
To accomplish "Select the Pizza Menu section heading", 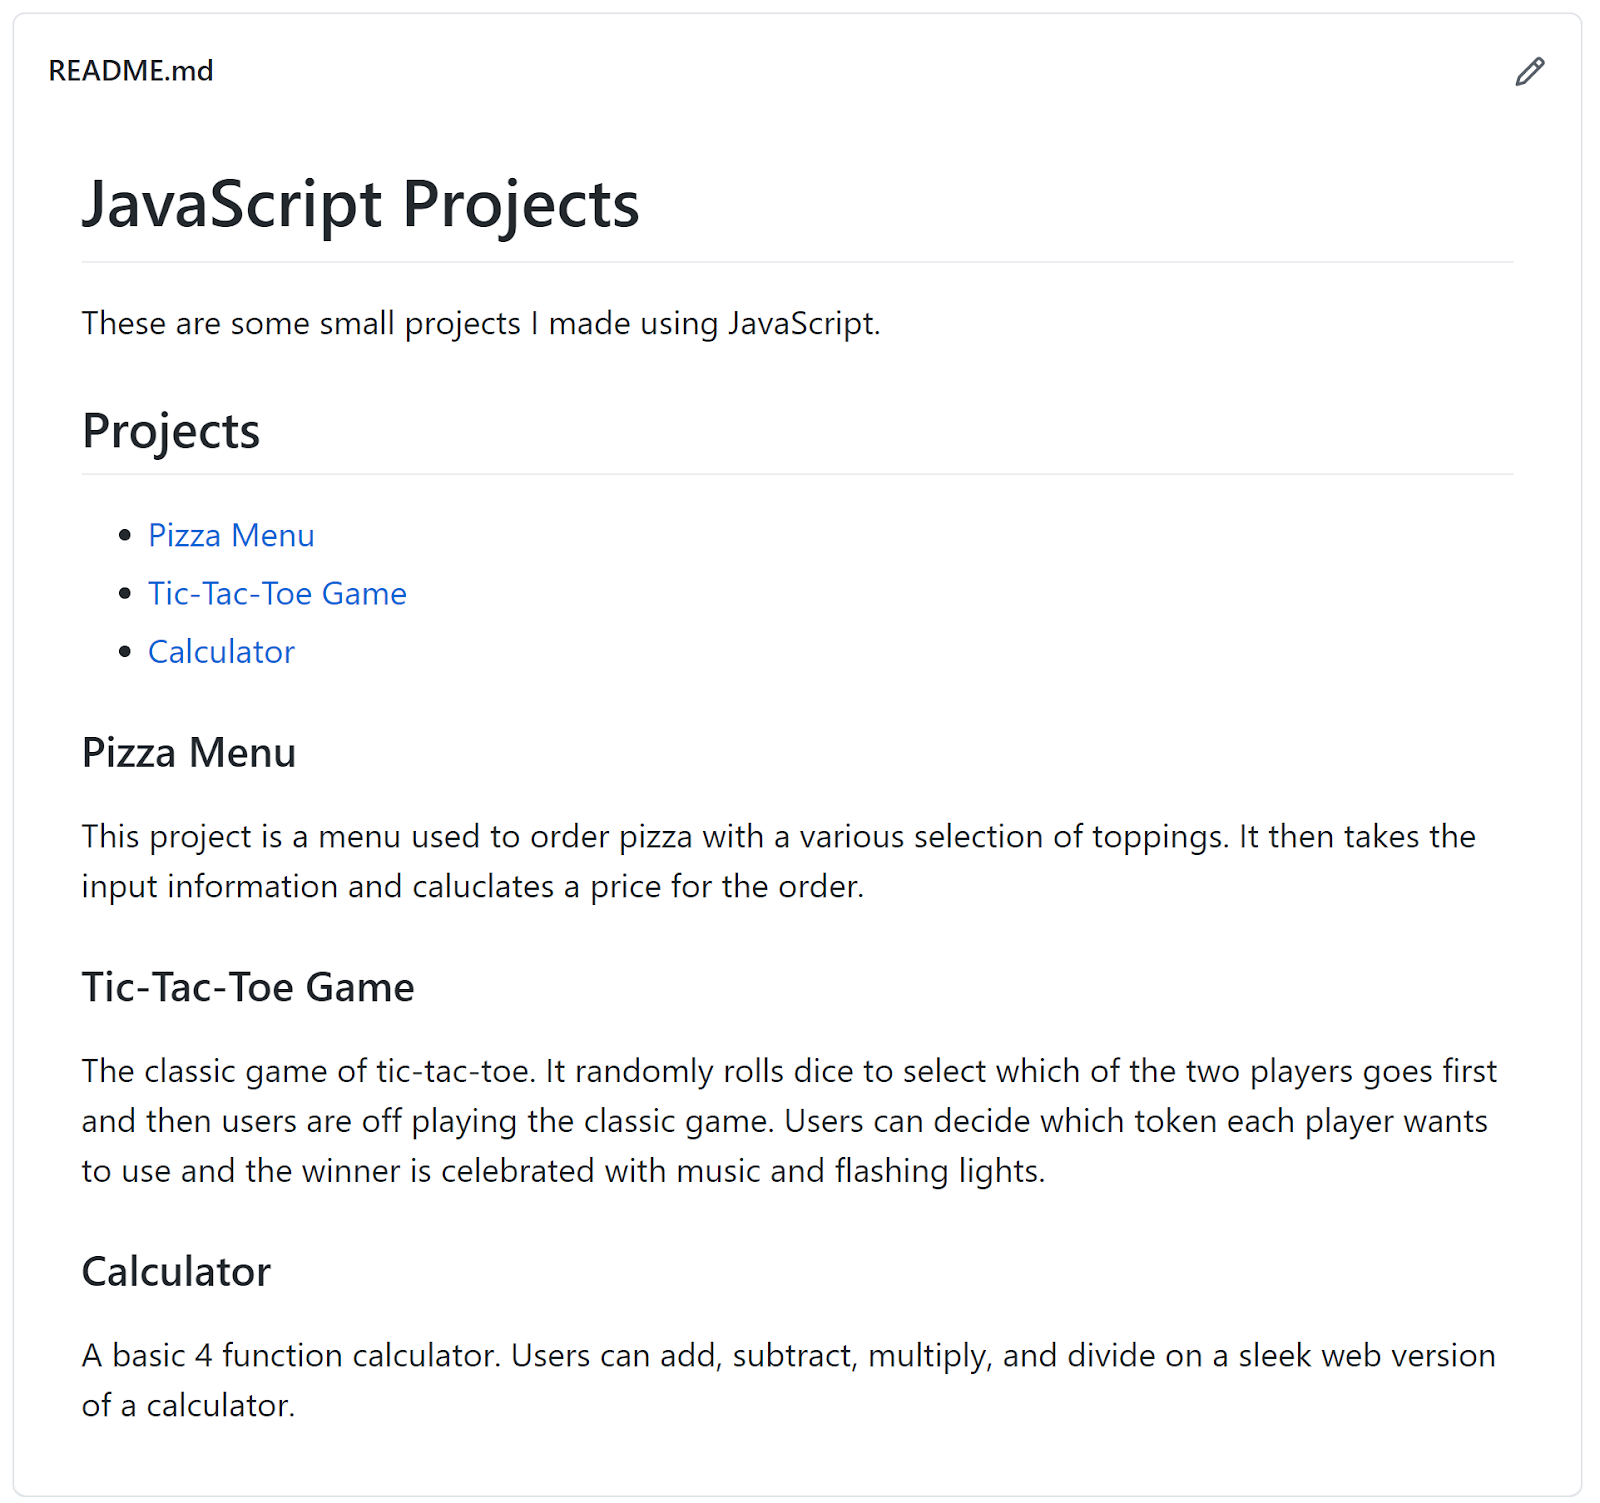I will [188, 752].
